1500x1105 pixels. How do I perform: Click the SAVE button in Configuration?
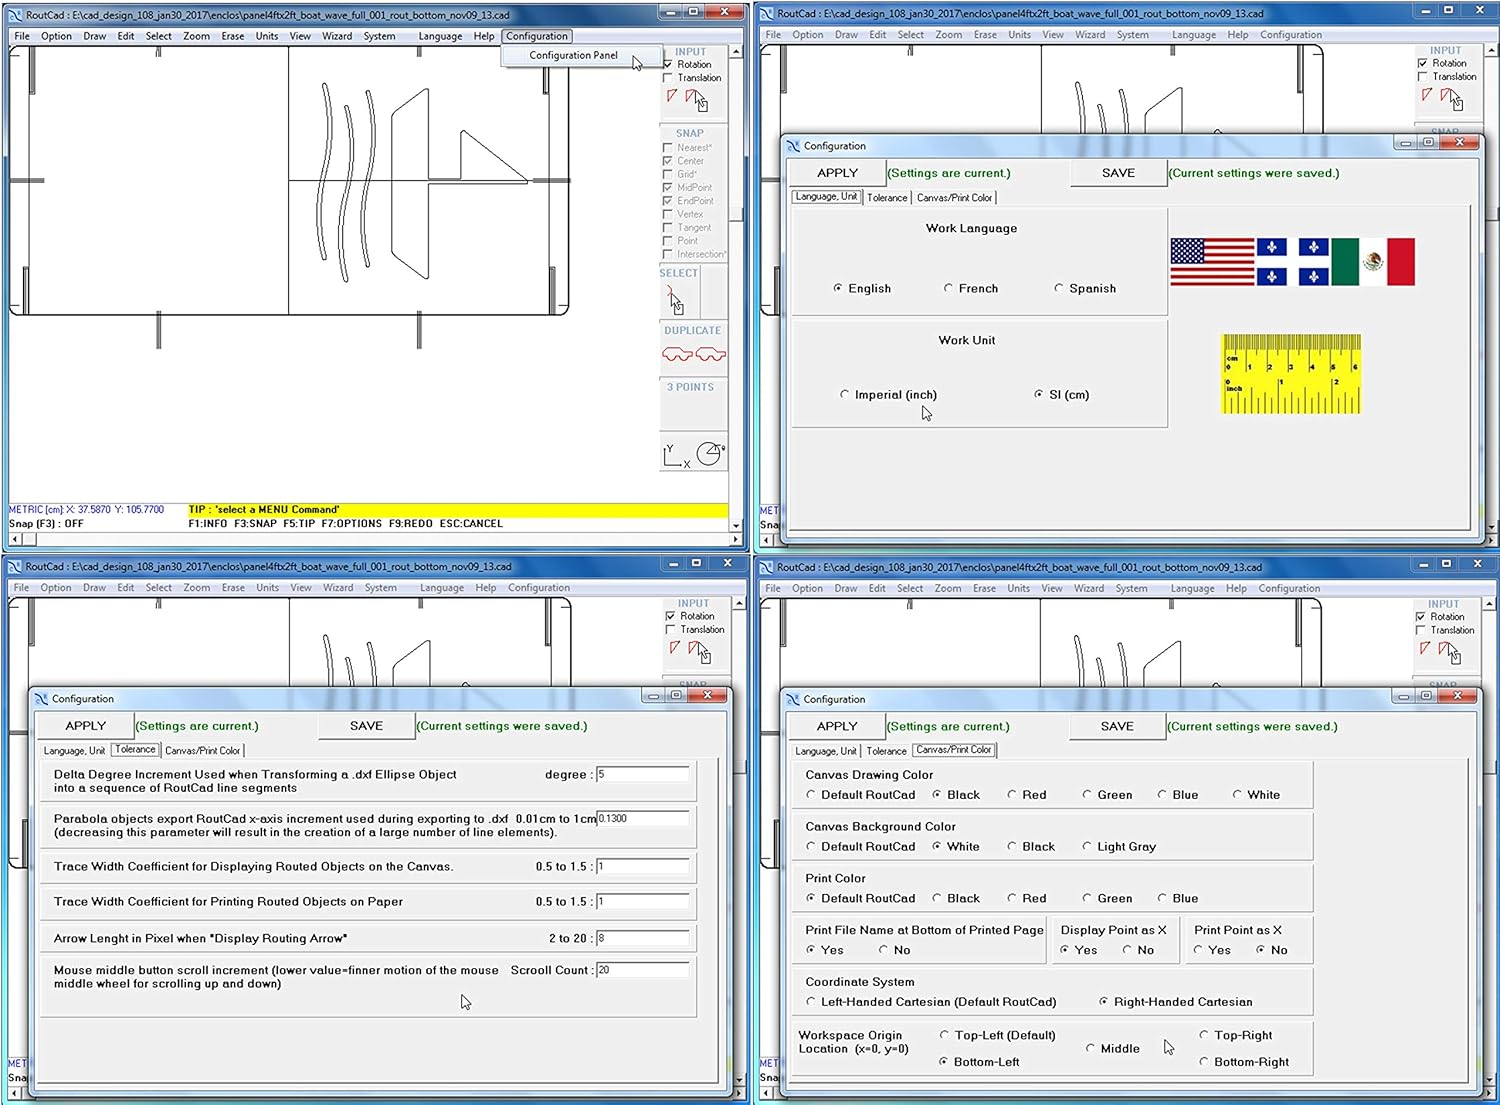pyautogui.click(x=1117, y=172)
